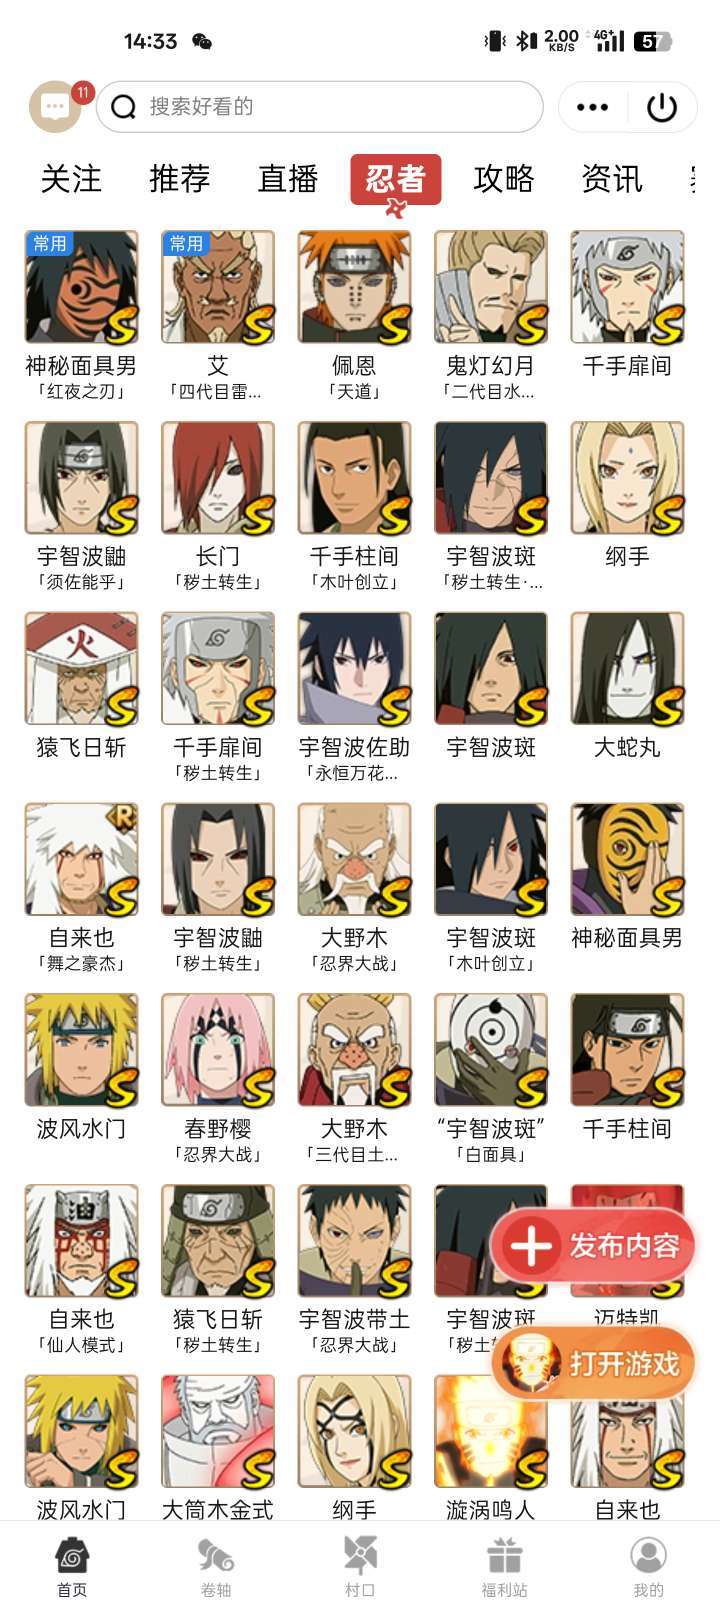Go to 我的 profile icon
The image size is (720, 1608).
click(x=648, y=1567)
